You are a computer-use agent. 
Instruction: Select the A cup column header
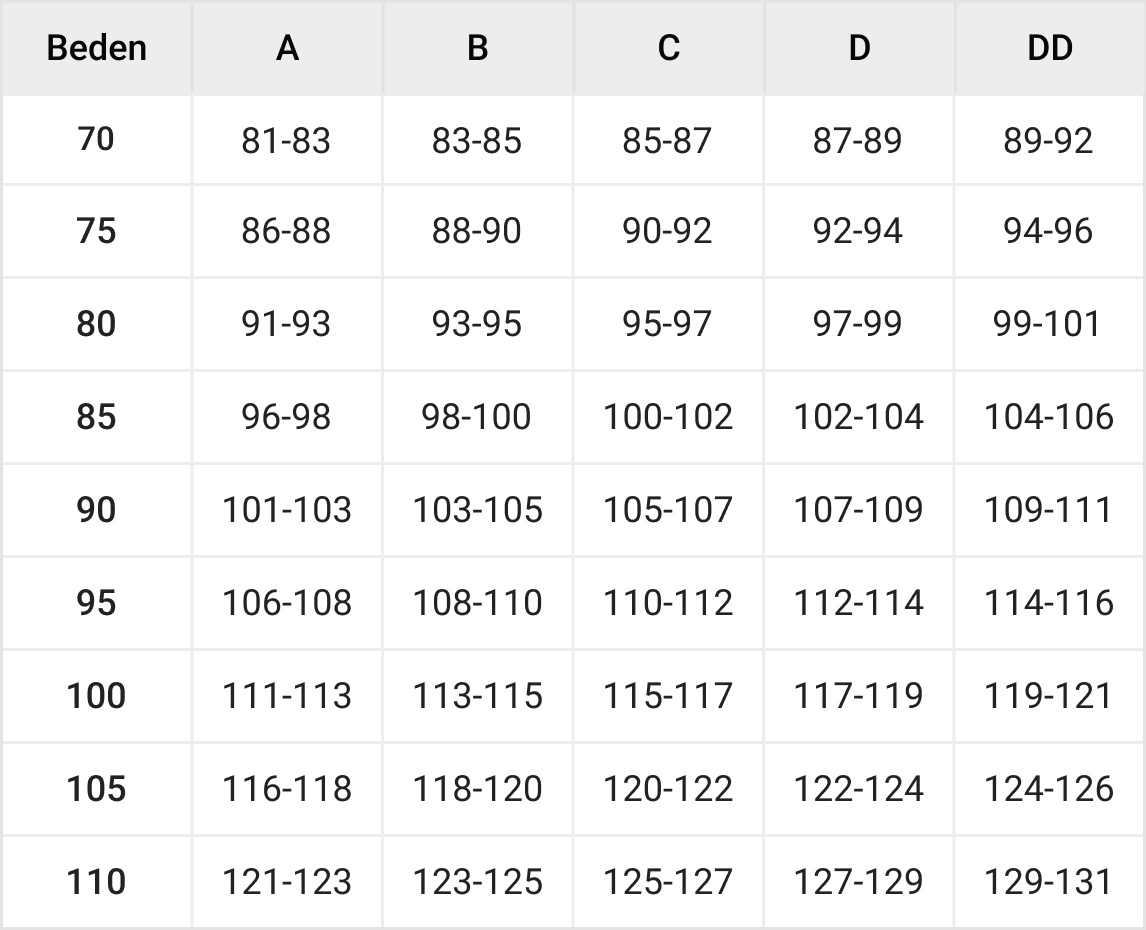287,48
